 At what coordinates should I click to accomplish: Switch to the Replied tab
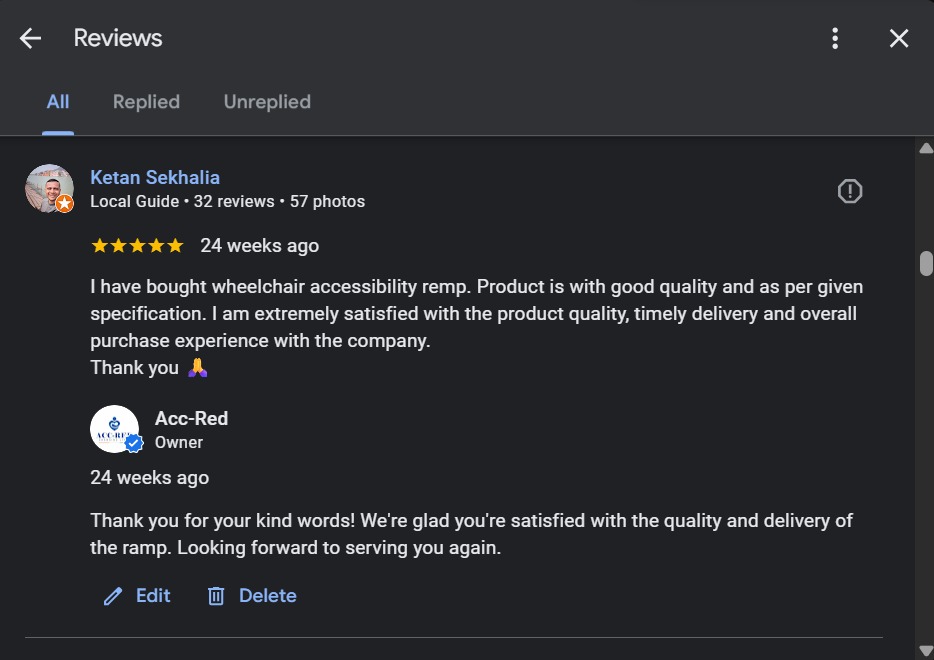146,102
